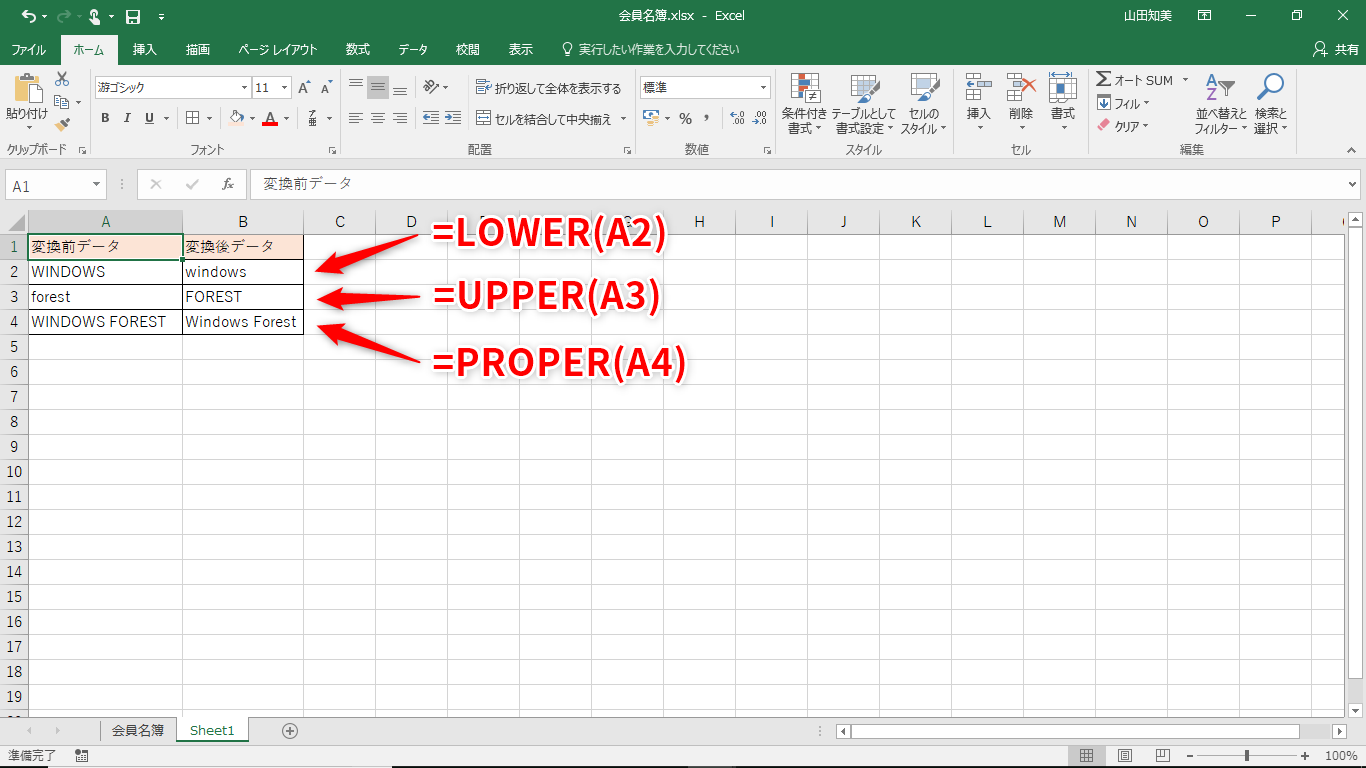Open Sort & Filter (並べ替えとフィルター)
Viewport: 1366px width, 768px height.
pyautogui.click(x=1221, y=104)
